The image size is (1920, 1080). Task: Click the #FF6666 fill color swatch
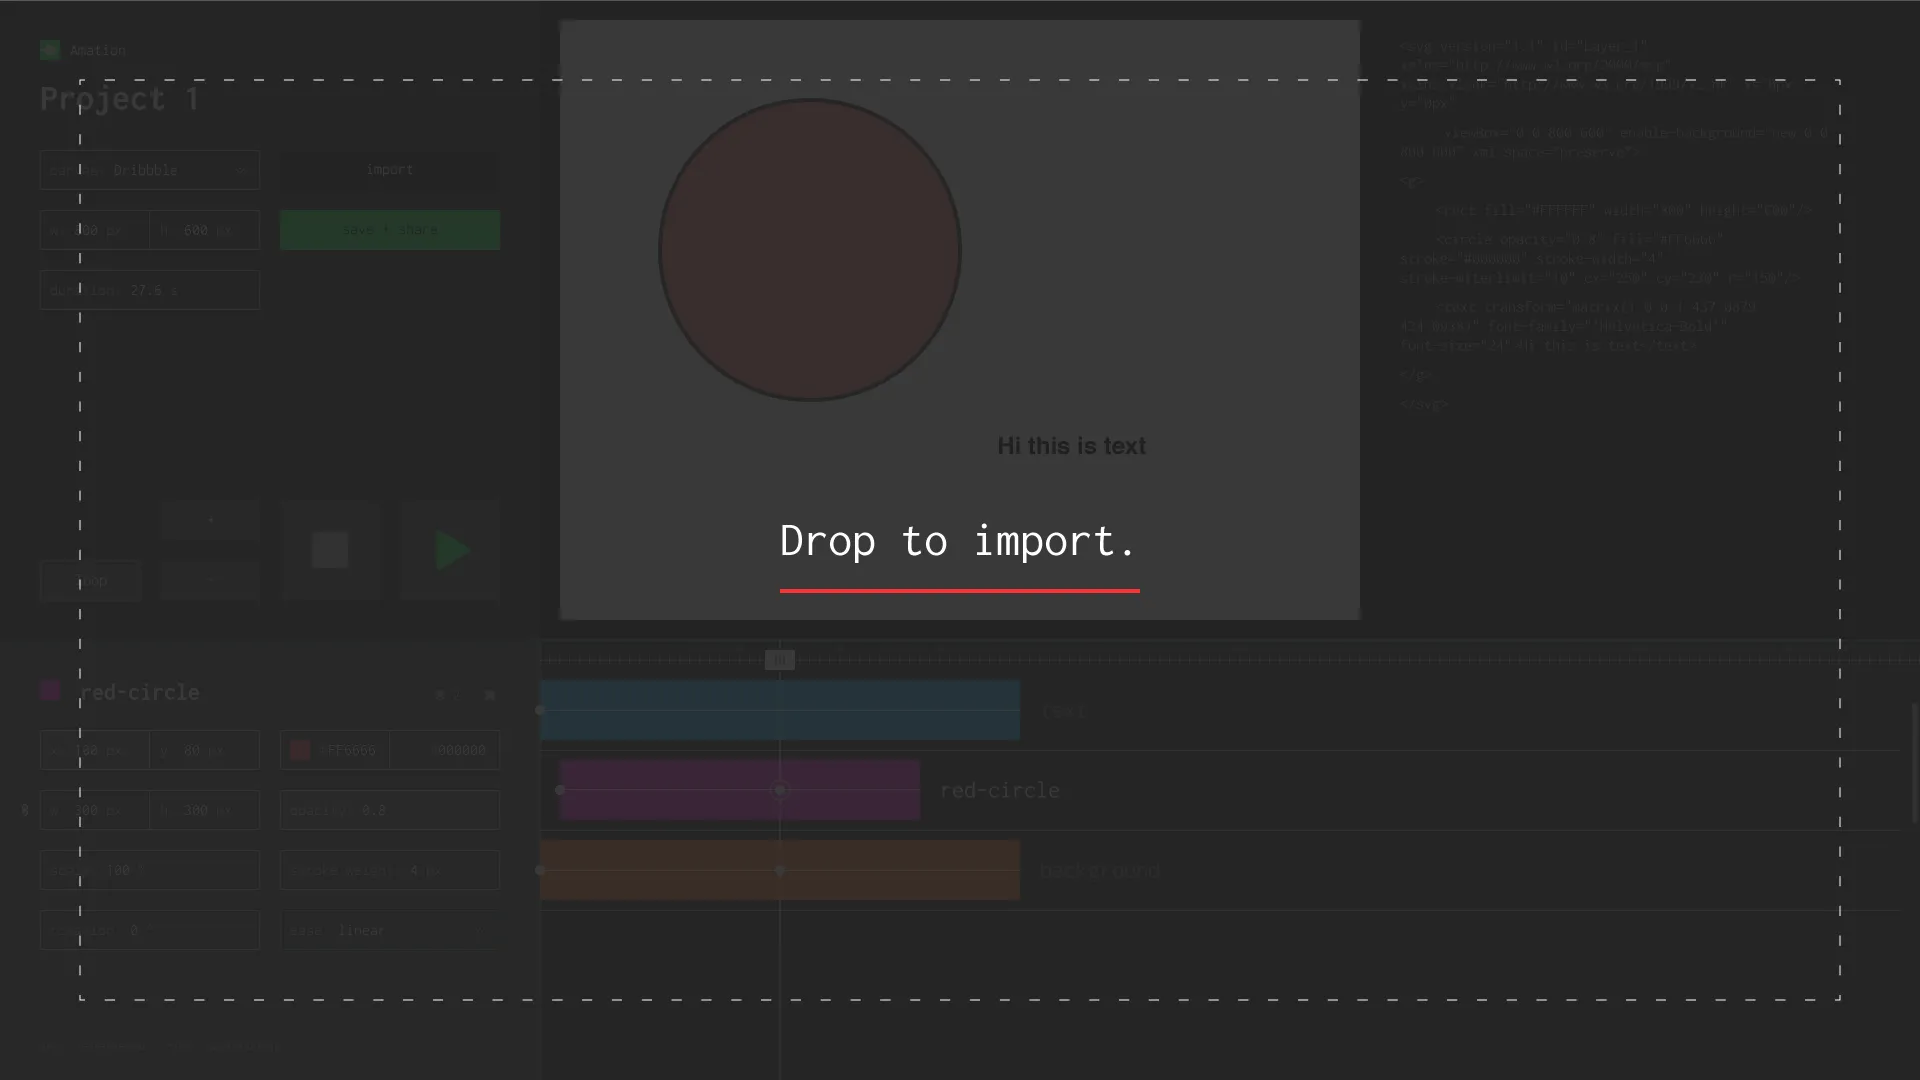(x=300, y=749)
